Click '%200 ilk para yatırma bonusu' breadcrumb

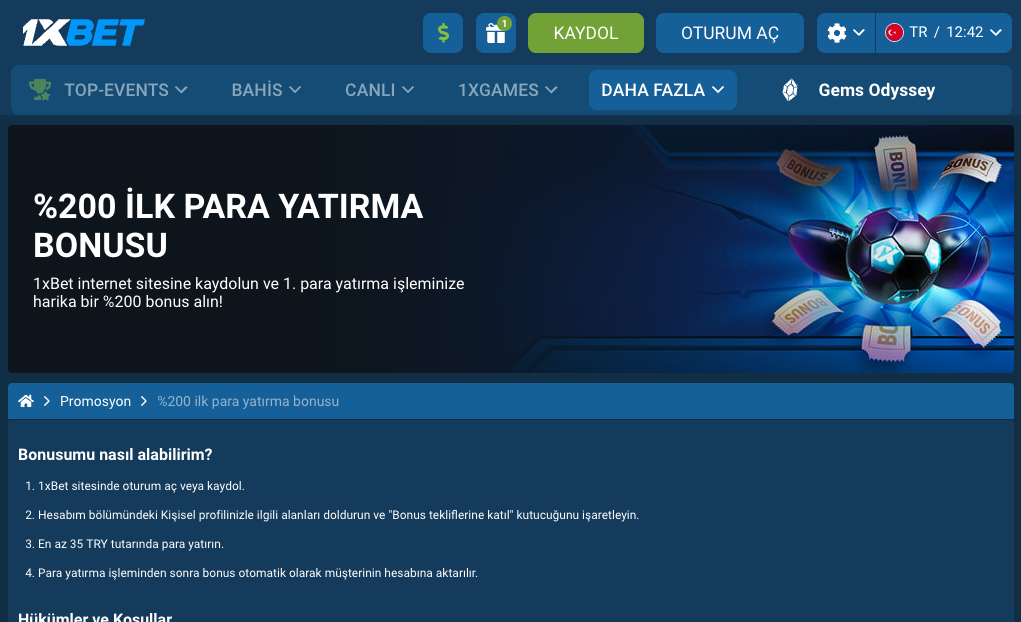(x=248, y=401)
